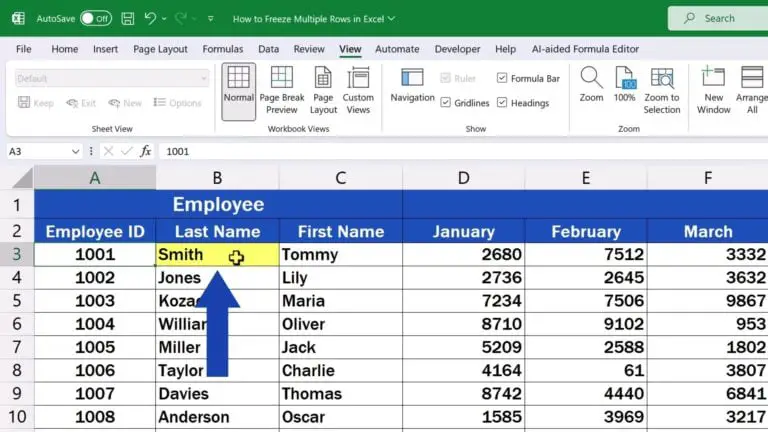This screenshot has width=768, height=432.
Task: Disable the Gridlines checkbox
Action: pyautogui.click(x=446, y=103)
